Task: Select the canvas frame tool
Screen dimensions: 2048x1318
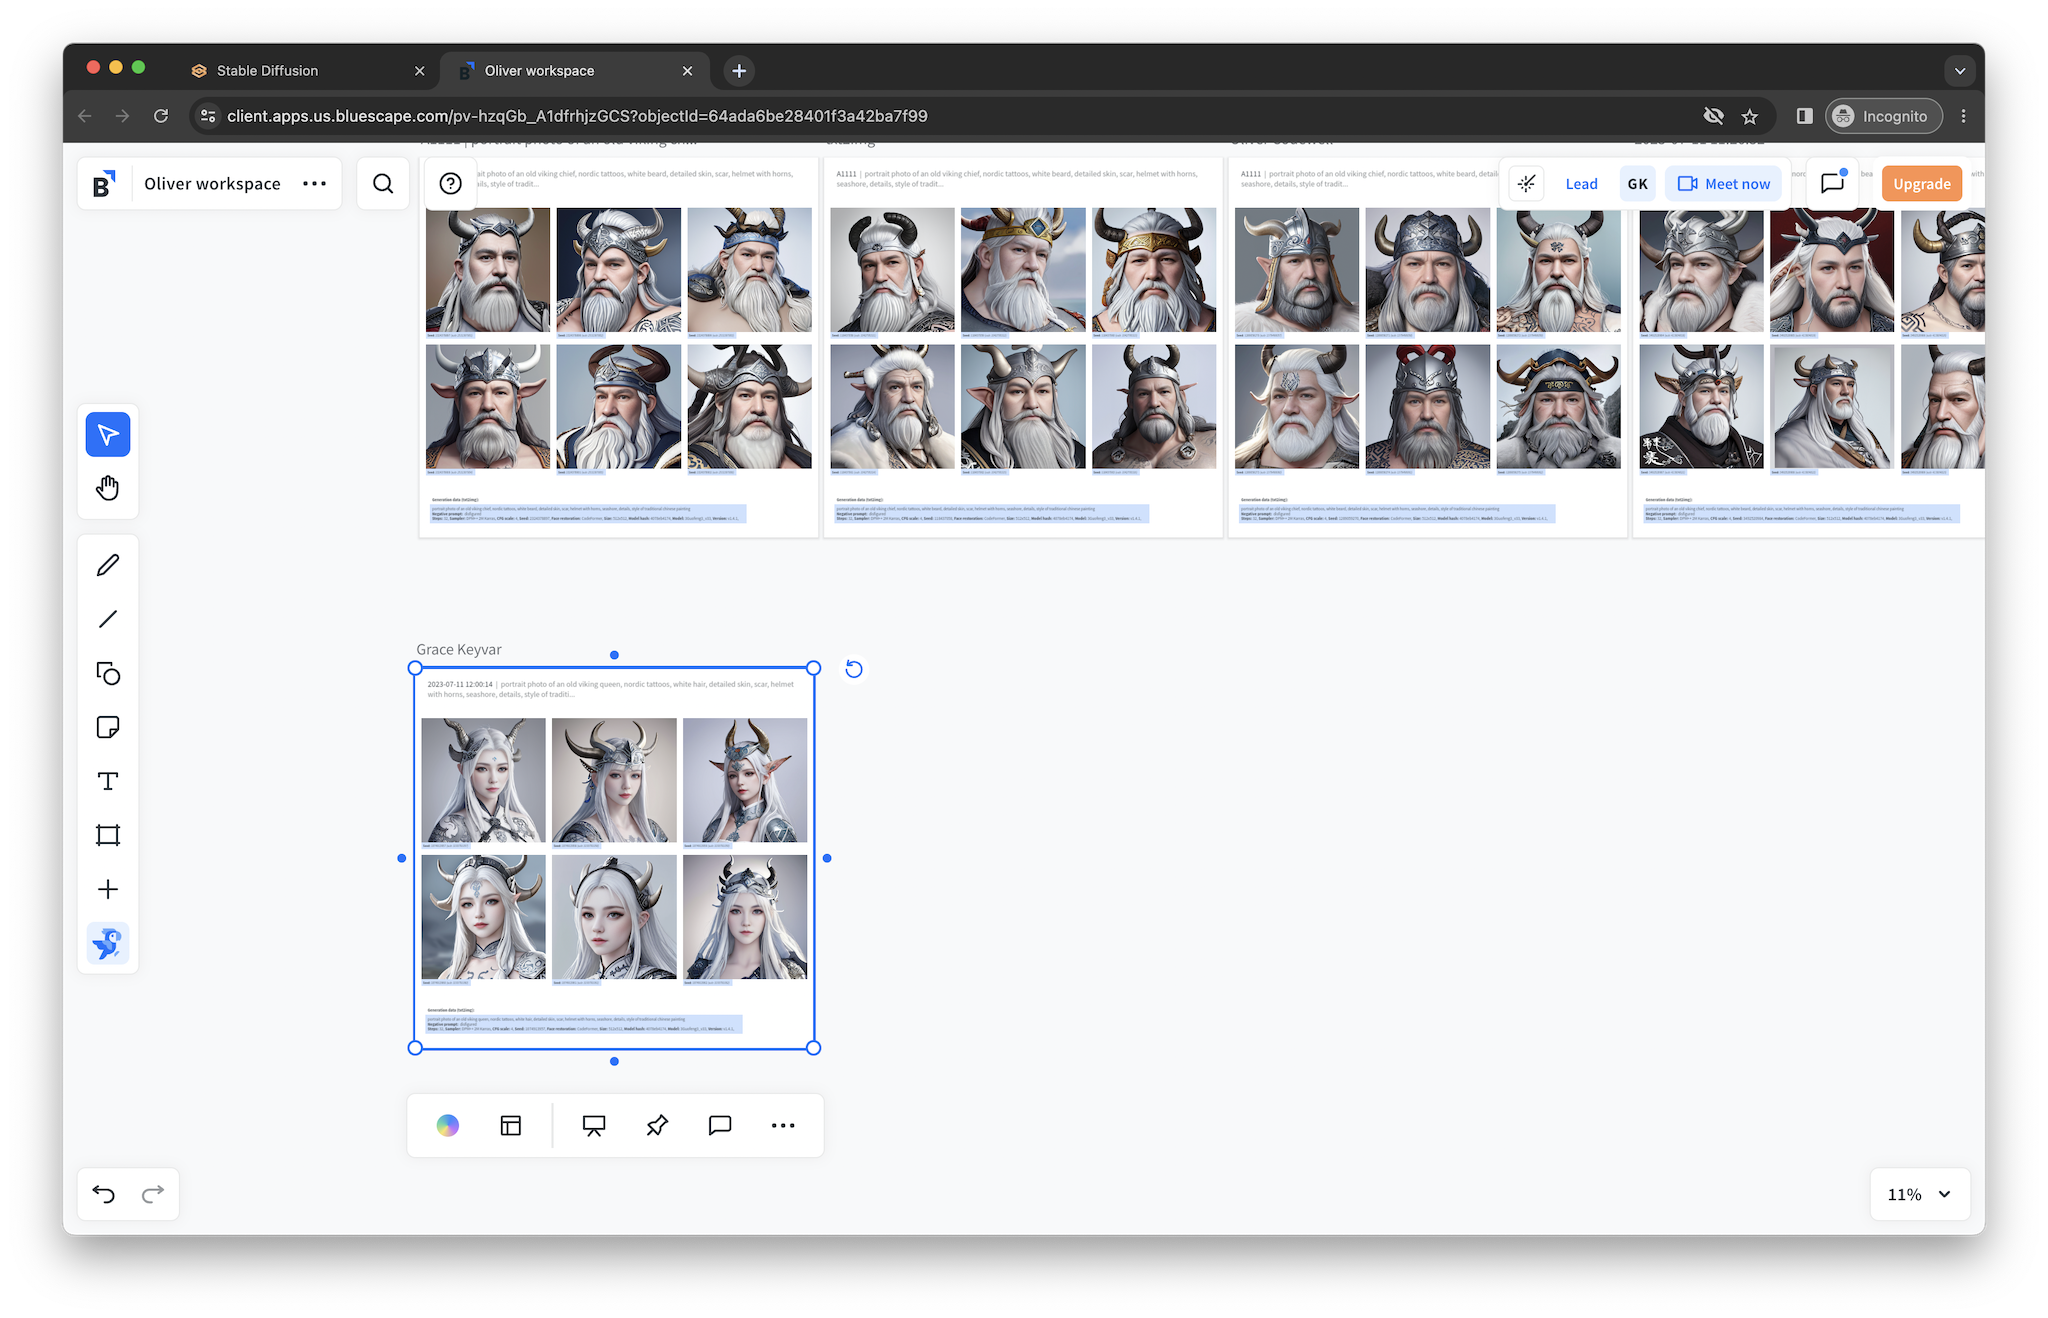Action: tap(108, 835)
